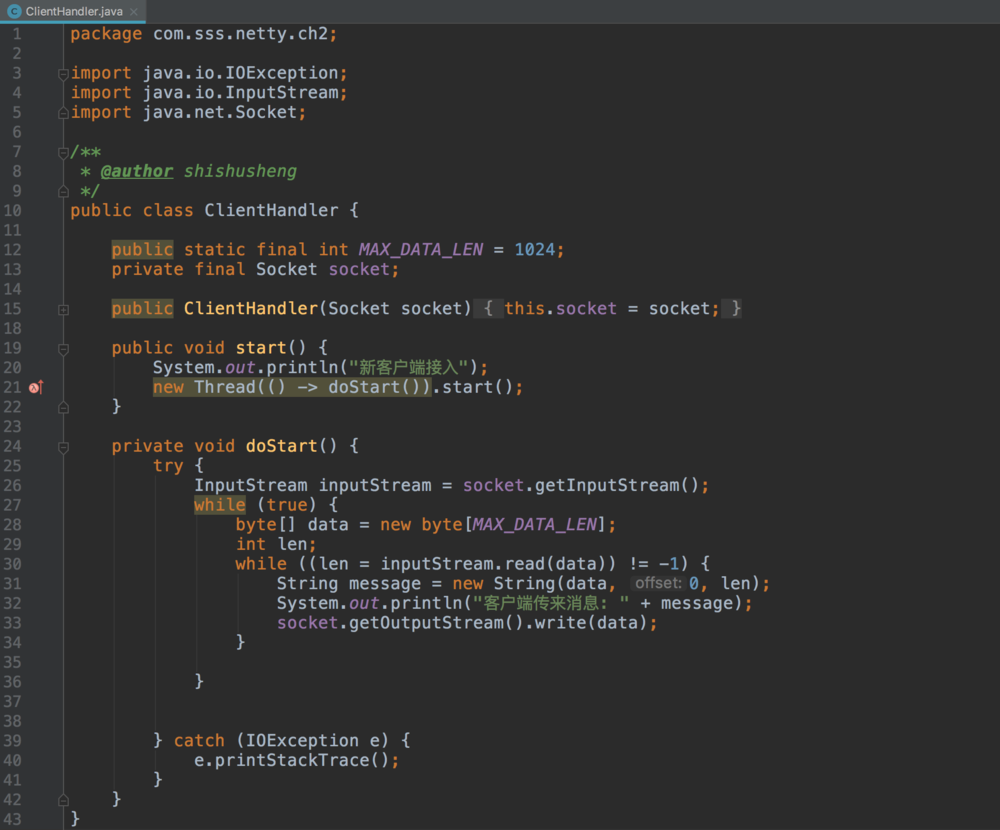Click the highlighted 'public' keyword on line 12
1000x830 pixels.
[x=142, y=249]
